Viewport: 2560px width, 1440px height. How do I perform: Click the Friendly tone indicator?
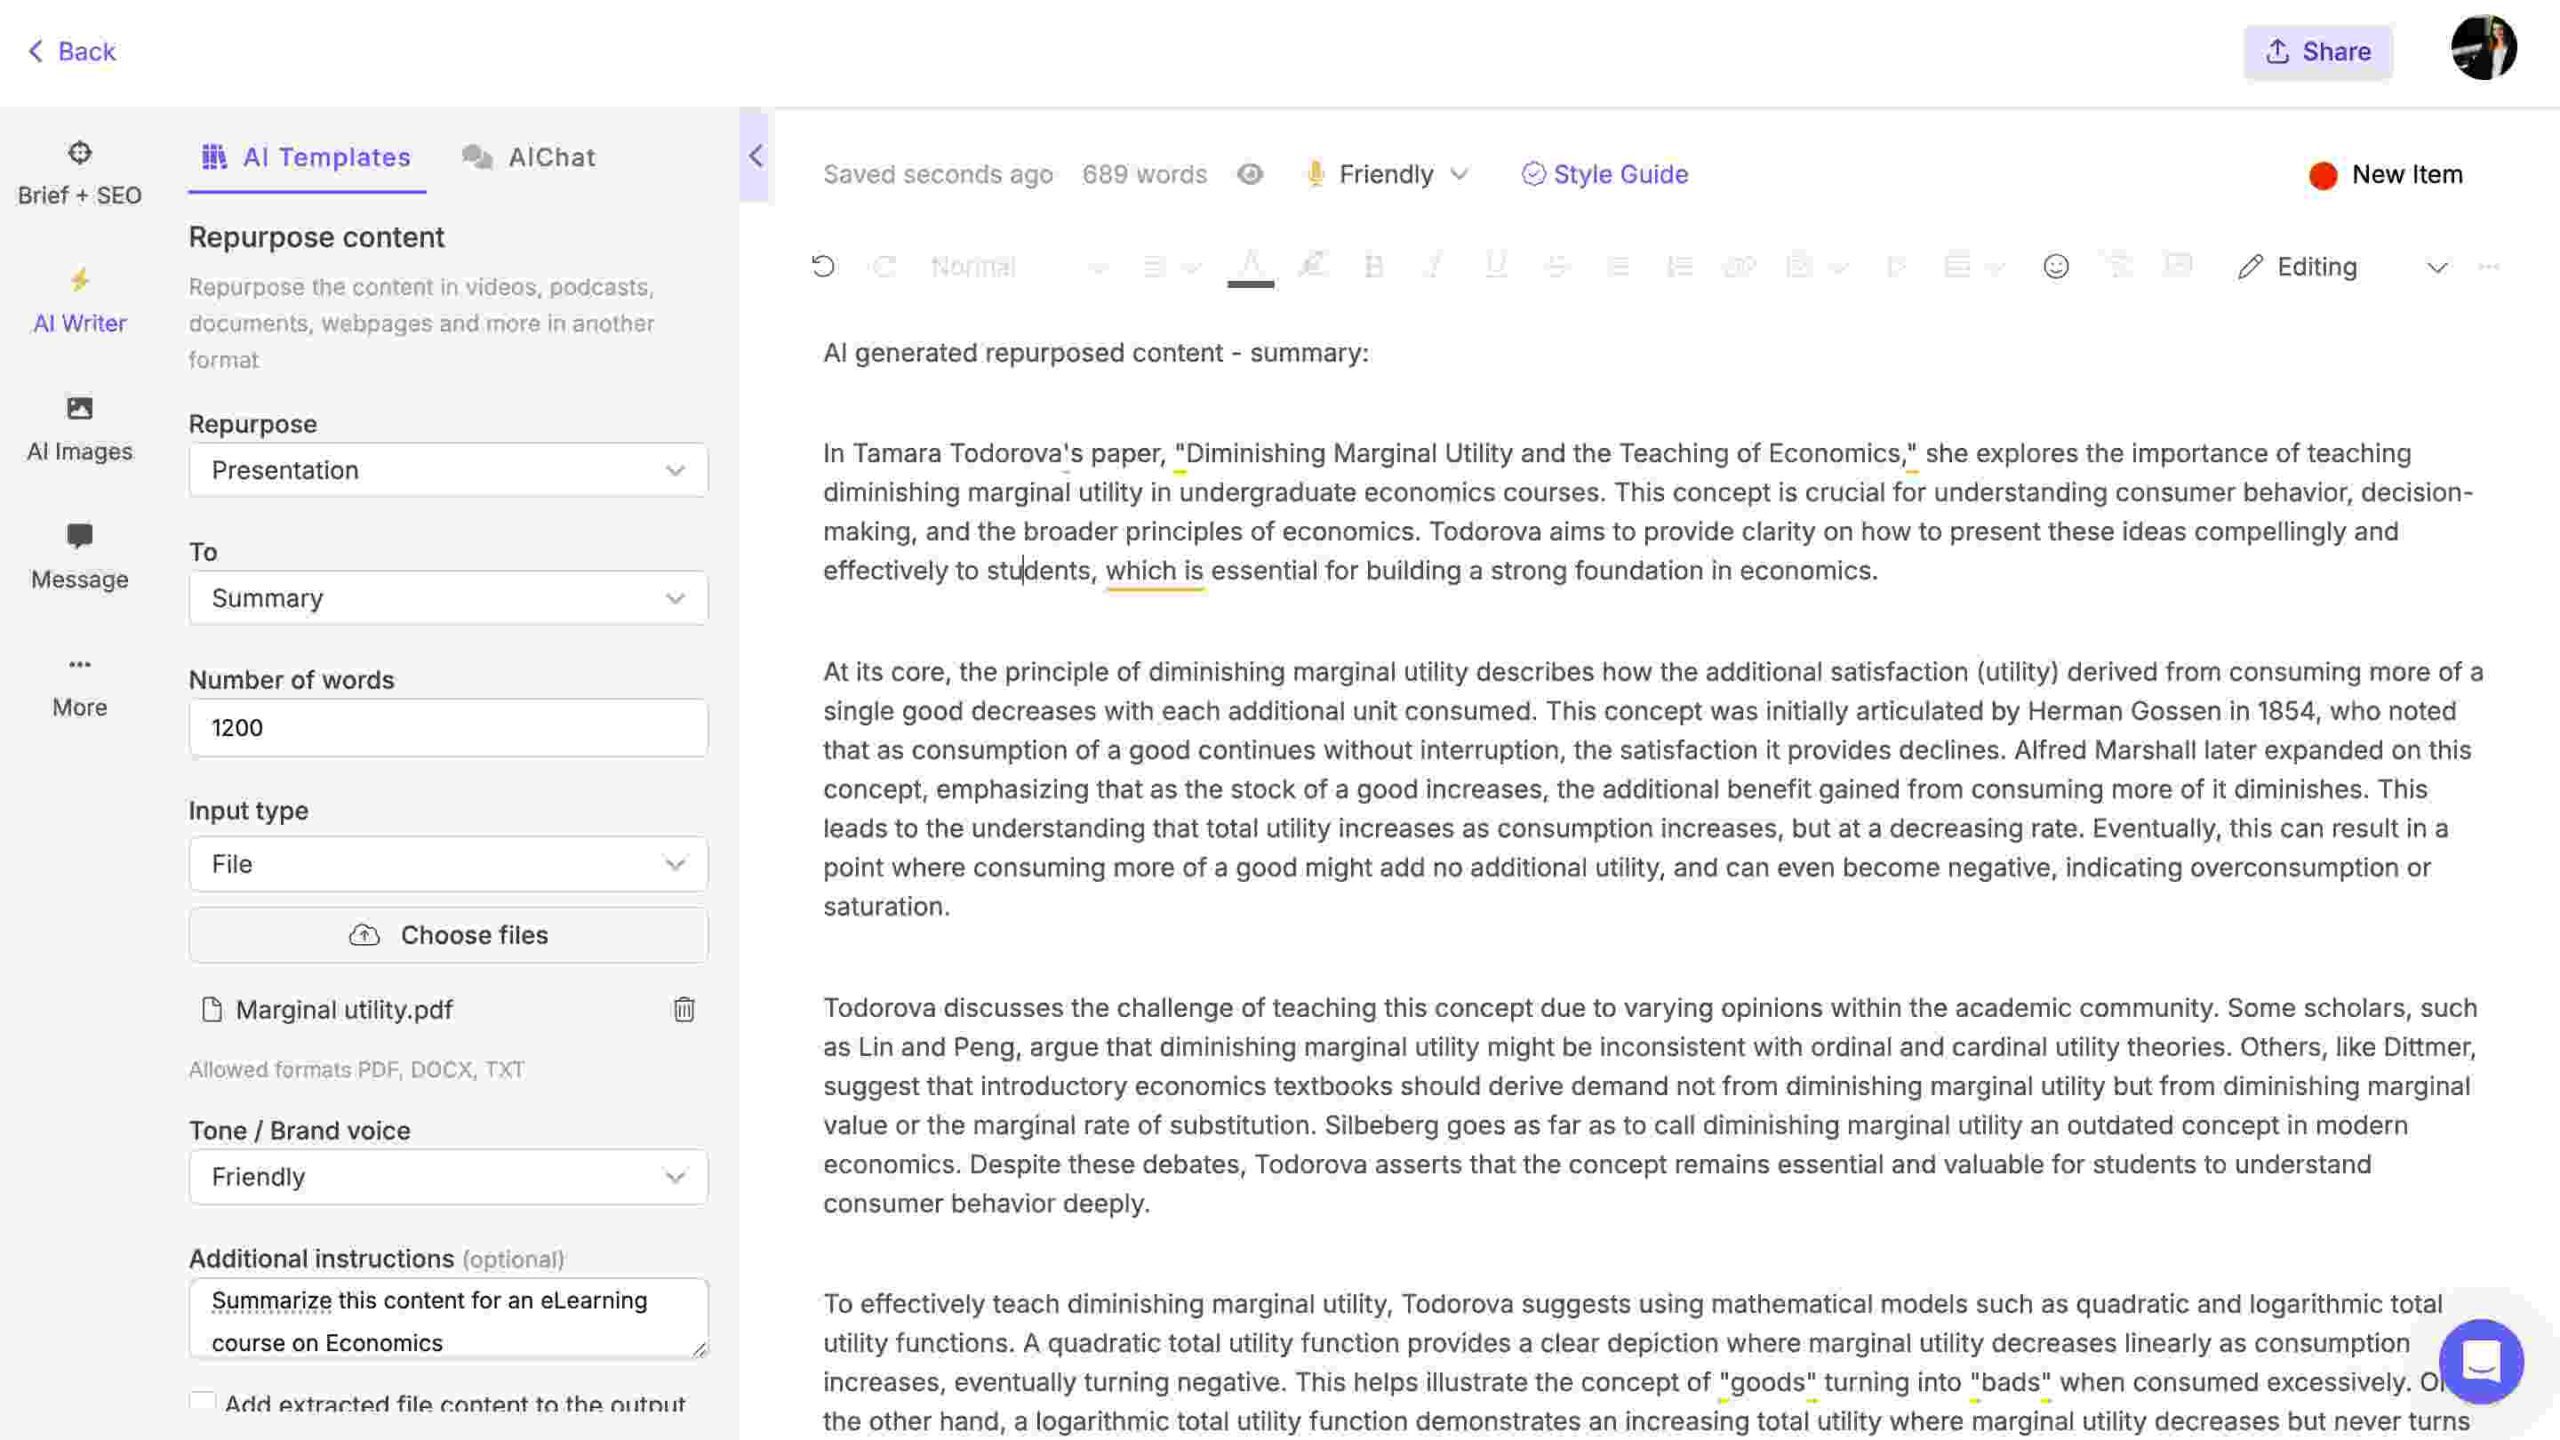tap(1385, 176)
